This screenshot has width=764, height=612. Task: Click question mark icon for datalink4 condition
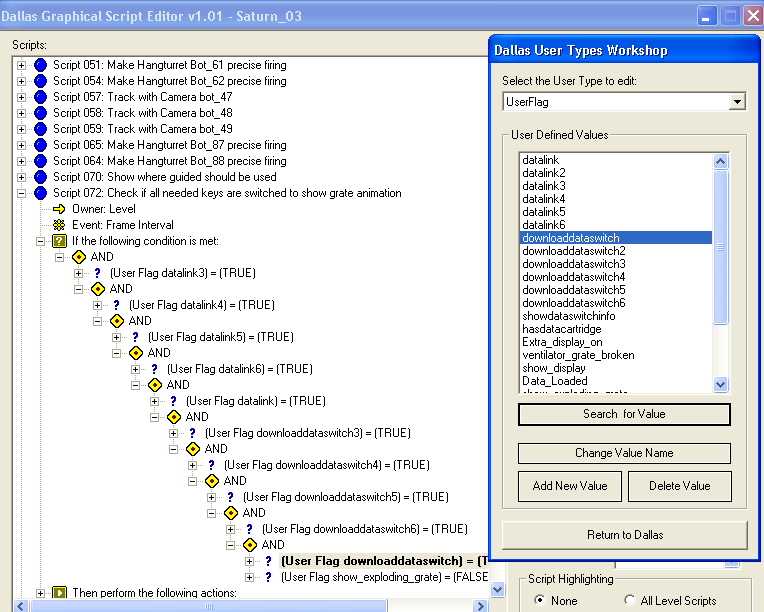(x=116, y=305)
